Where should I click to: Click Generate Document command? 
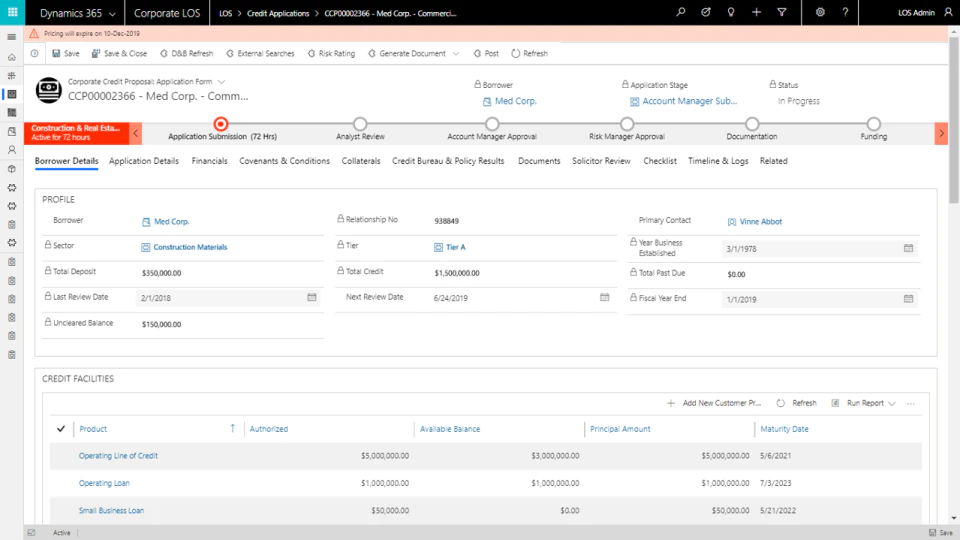pos(407,53)
